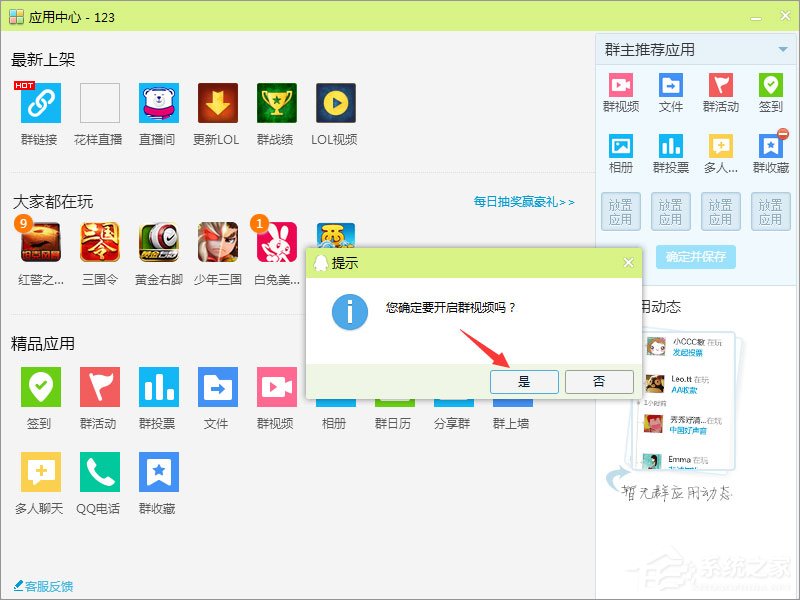Start the 多人聊天 group chat app
The image size is (800, 600).
[40, 470]
